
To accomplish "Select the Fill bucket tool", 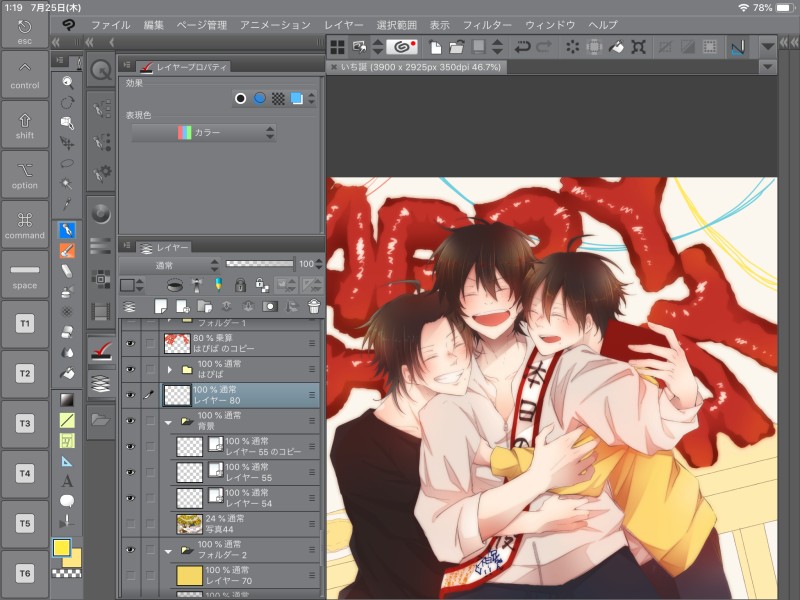I will (x=67, y=373).
